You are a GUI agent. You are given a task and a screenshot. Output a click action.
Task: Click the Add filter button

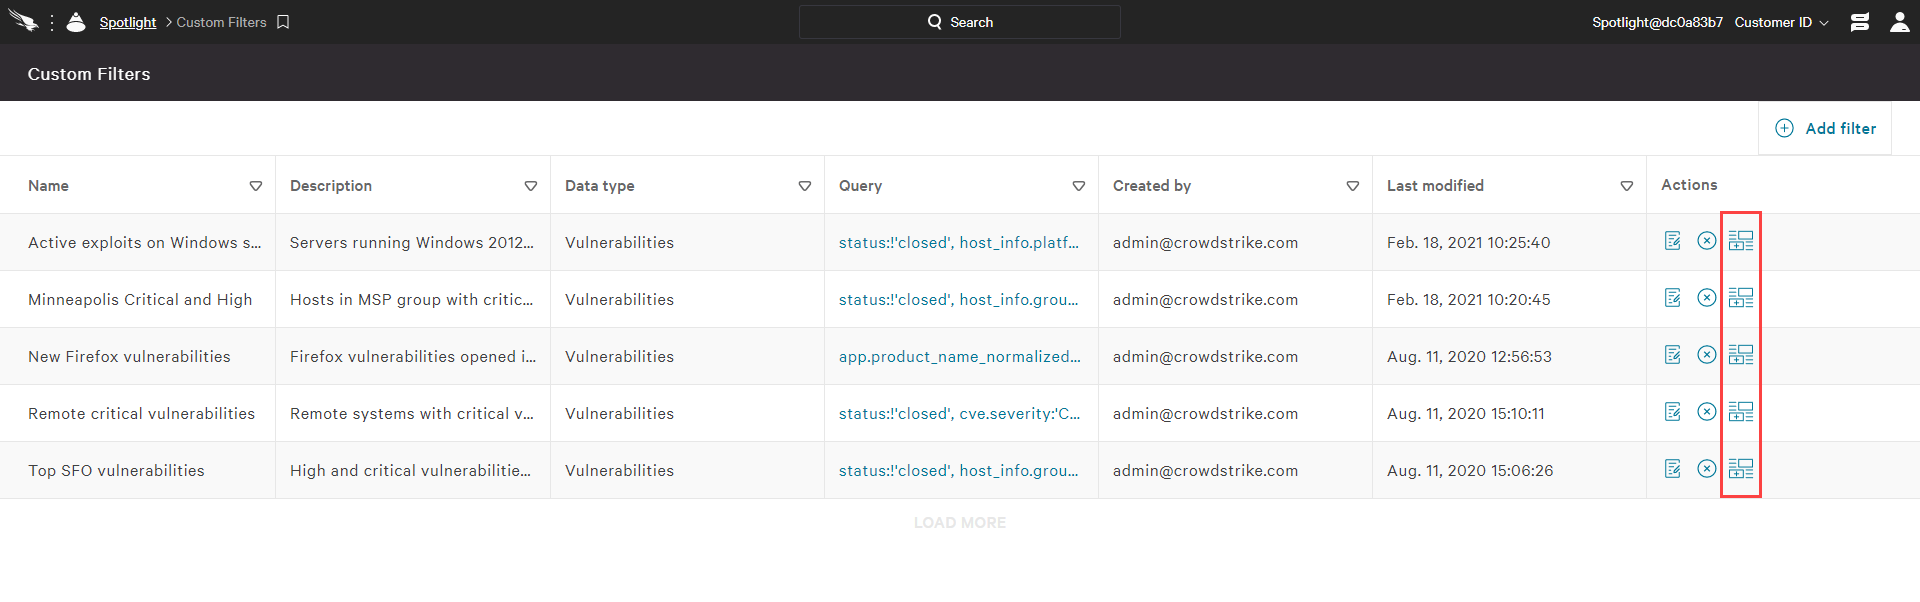[1825, 128]
